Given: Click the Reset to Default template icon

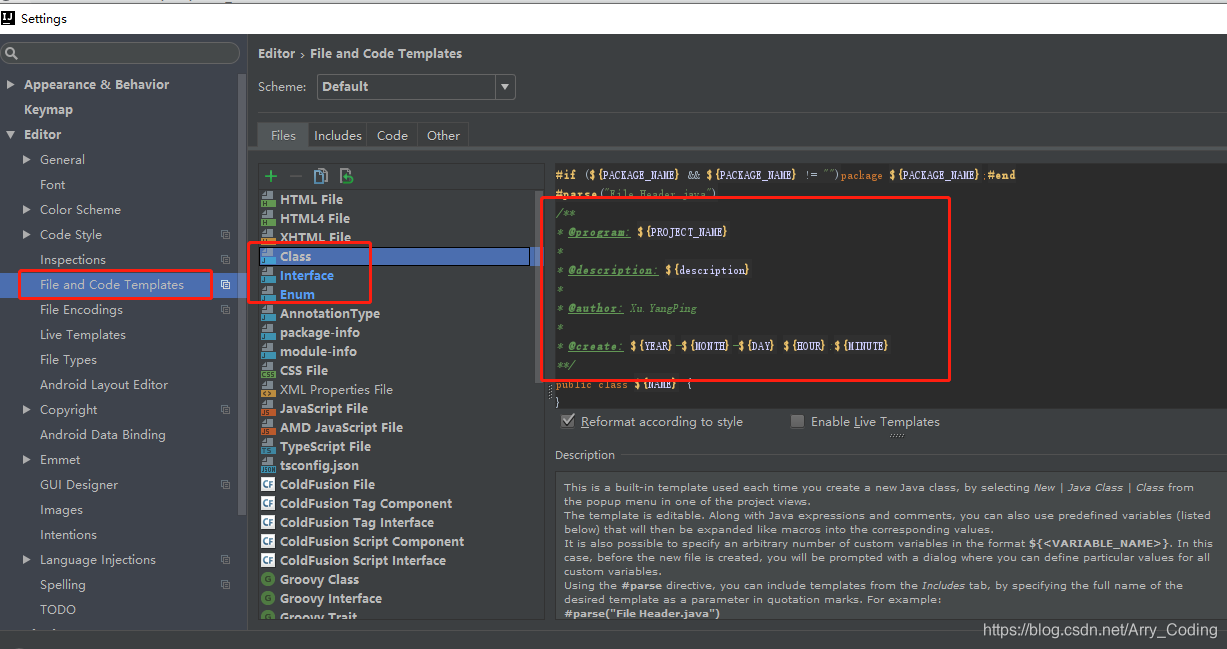Looking at the screenshot, I should coord(346,176).
